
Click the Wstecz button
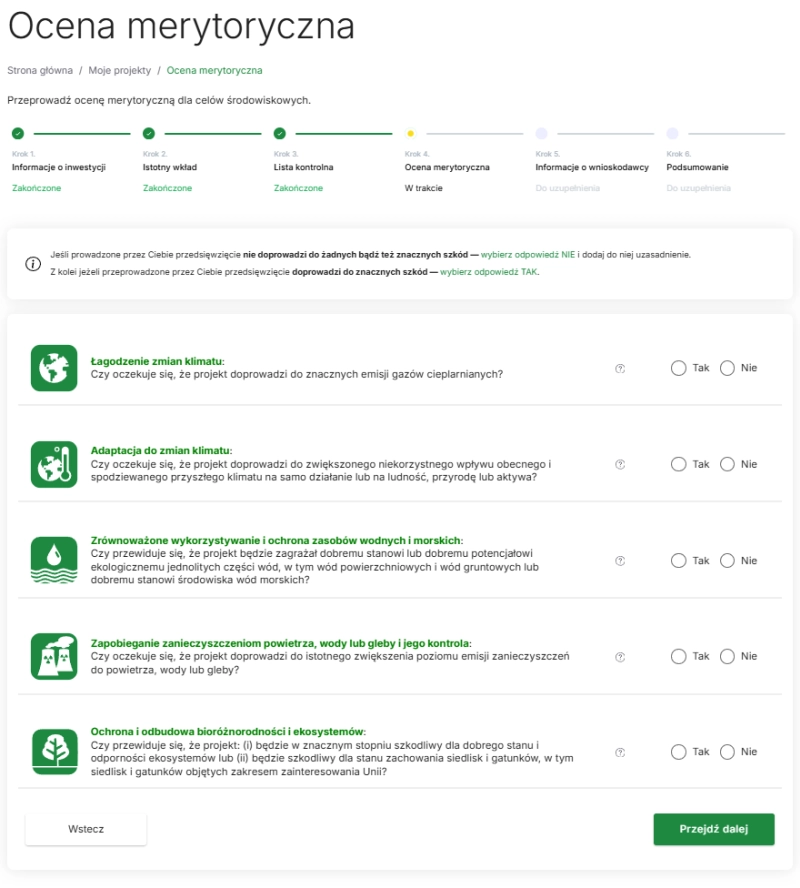[86, 829]
